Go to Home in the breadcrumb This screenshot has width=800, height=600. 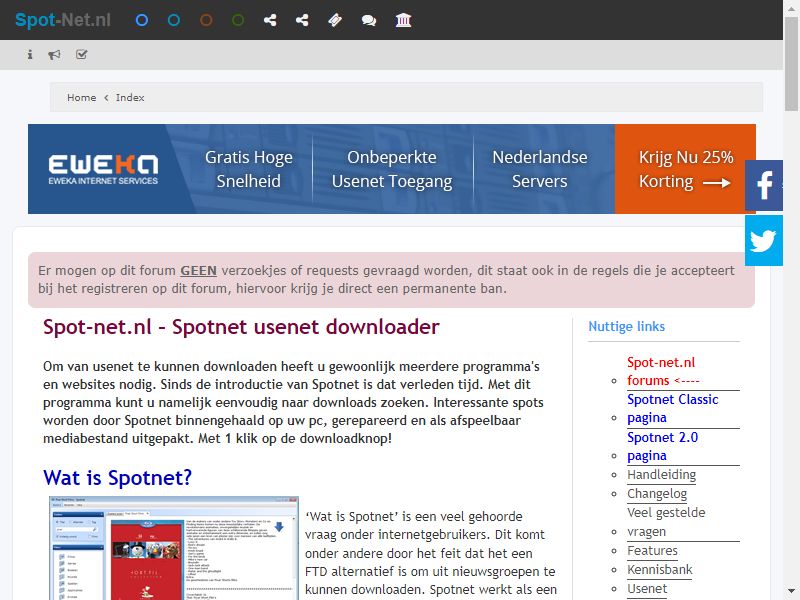tap(82, 97)
